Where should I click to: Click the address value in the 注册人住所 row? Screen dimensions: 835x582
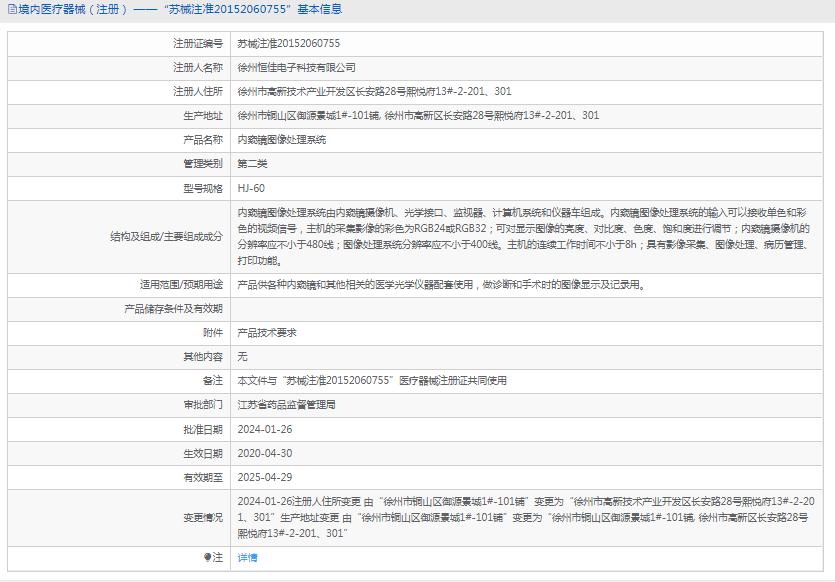tap(374, 92)
